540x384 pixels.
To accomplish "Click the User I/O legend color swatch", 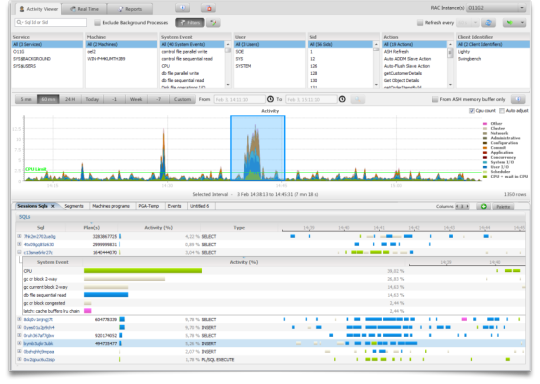I will 485,167.
